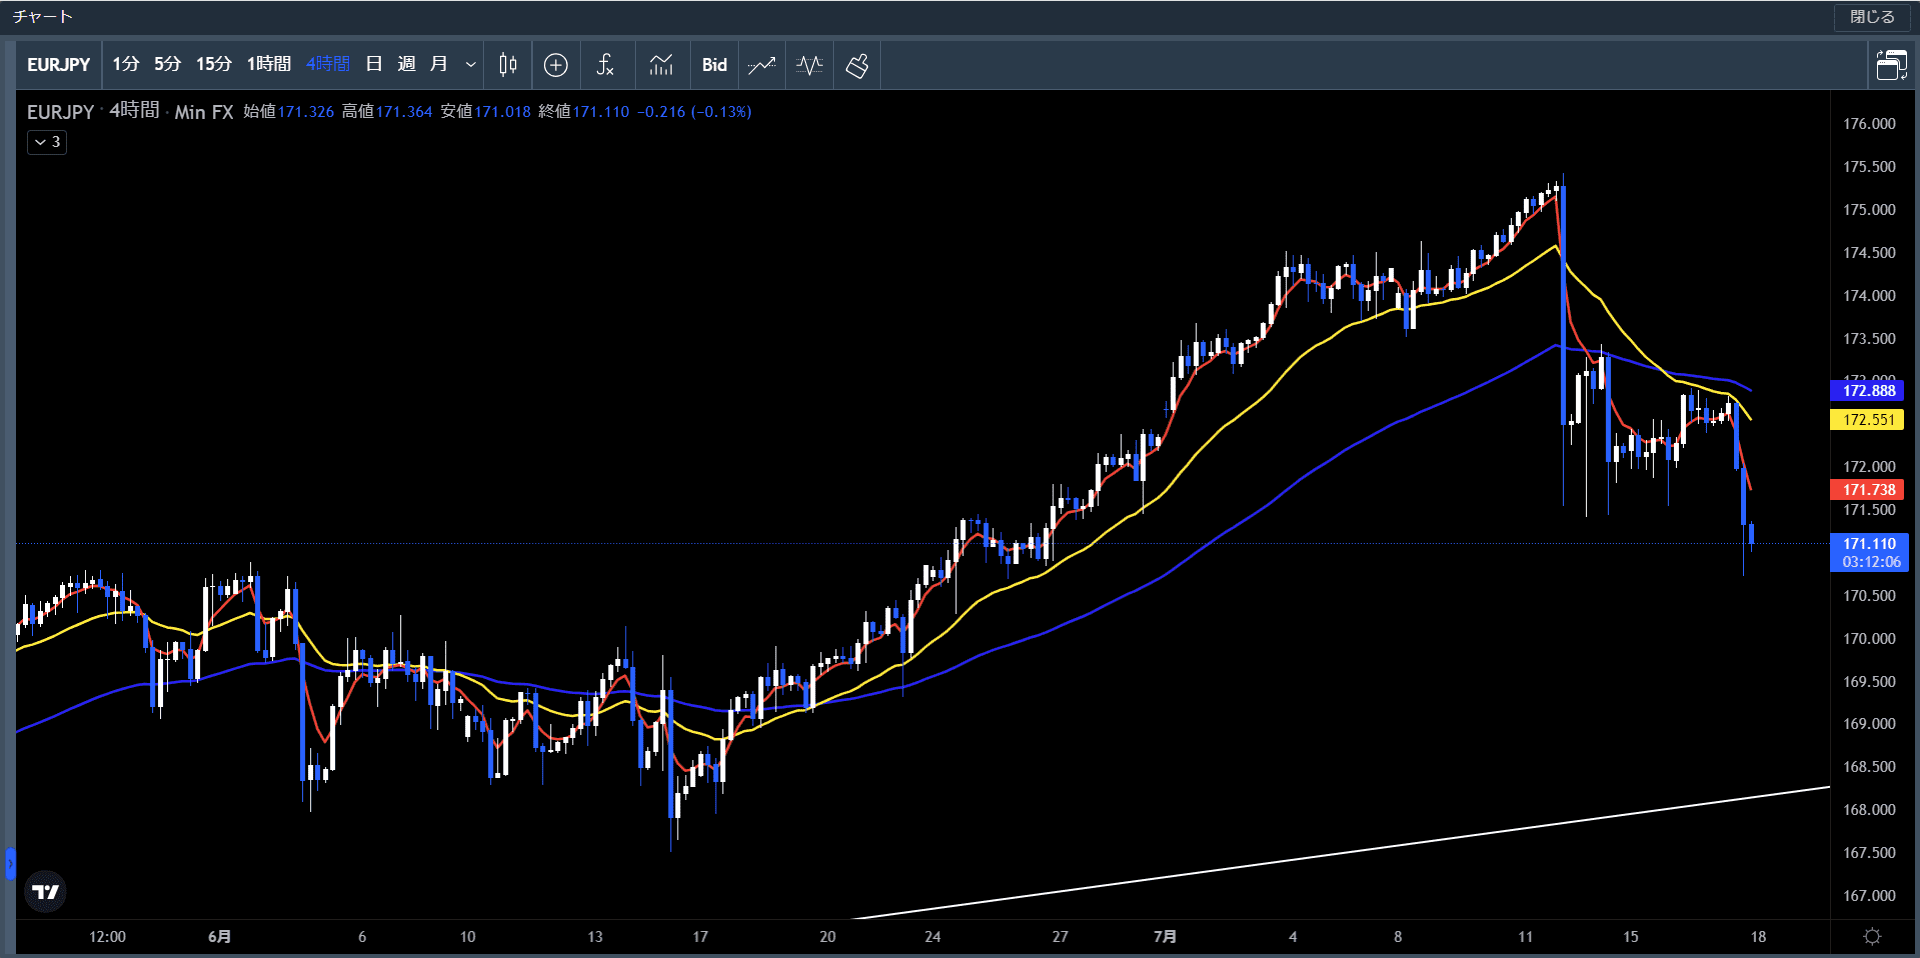Switch to the daily 日 timeframe
The height and width of the screenshot is (958, 1920).
[374, 65]
